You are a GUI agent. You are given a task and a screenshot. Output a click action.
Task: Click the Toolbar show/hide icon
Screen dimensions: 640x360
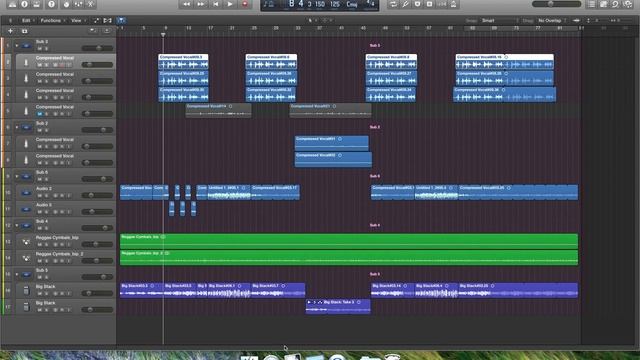[x=37, y=4]
